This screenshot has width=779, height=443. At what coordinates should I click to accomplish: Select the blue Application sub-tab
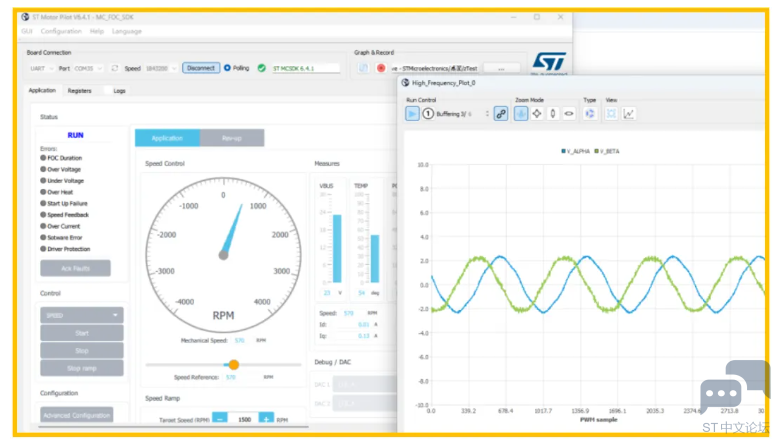coord(167,138)
